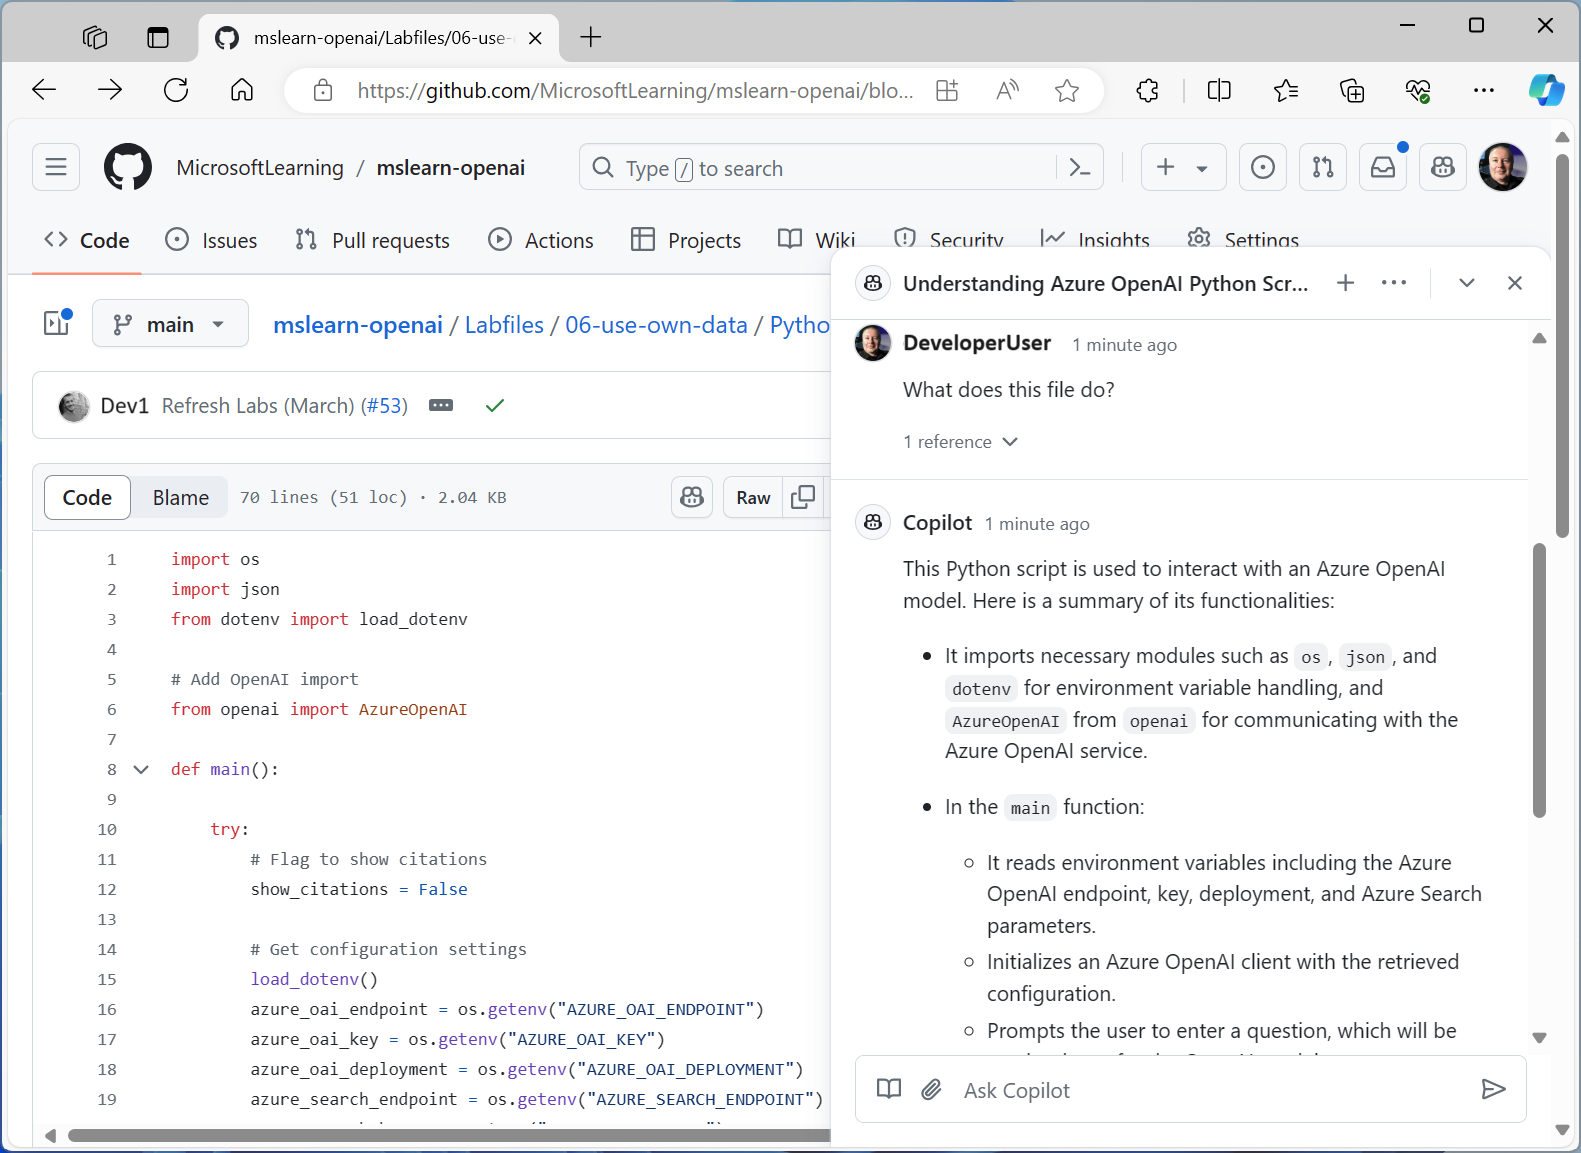Screen dimensions: 1581x1153
Task: Go to browser Home page
Action: tap(242, 90)
